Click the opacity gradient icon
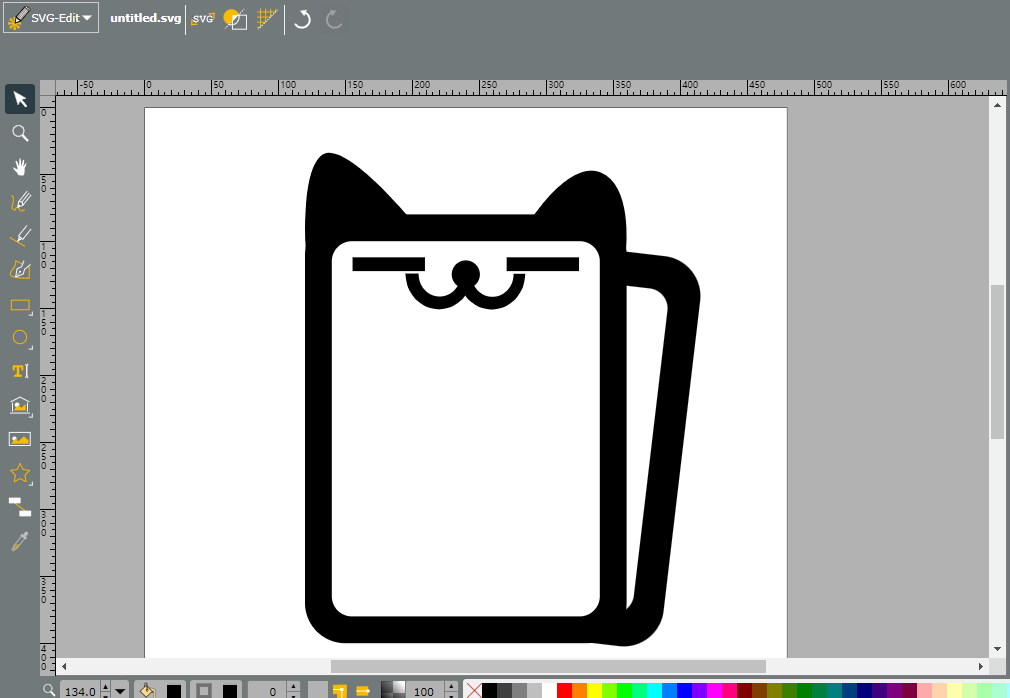This screenshot has width=1010, height=698. click(393, 690)
